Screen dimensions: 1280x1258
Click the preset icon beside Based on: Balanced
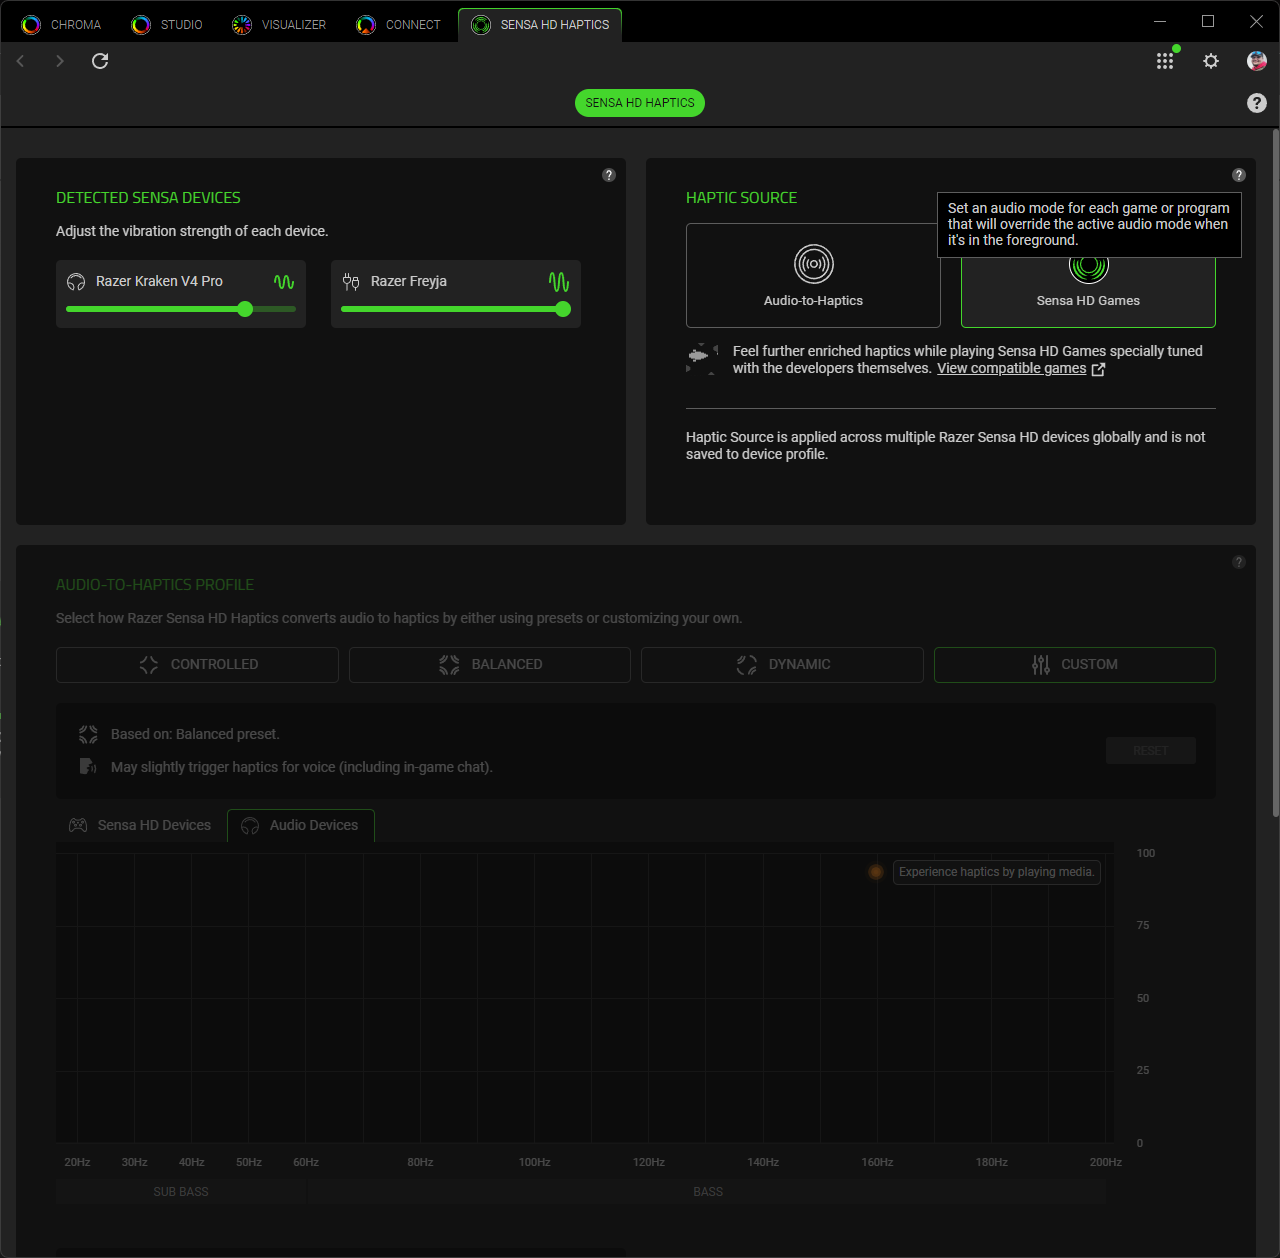tap(88, 734)
